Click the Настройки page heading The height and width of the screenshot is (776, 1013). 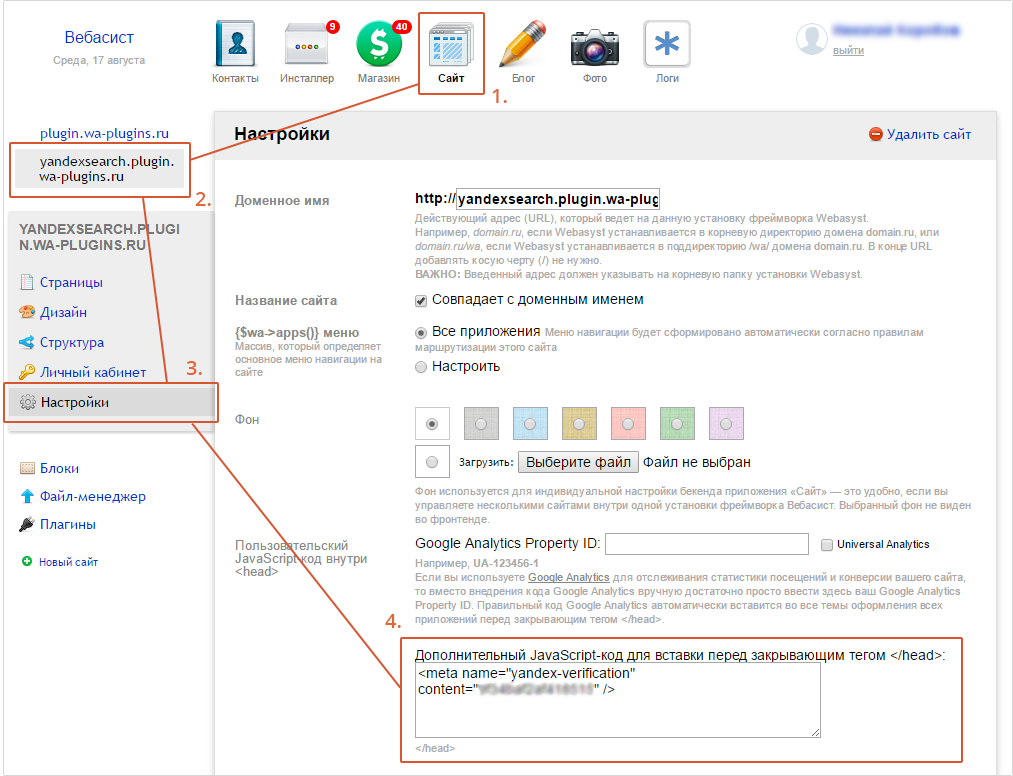click(x=282, y=134)
